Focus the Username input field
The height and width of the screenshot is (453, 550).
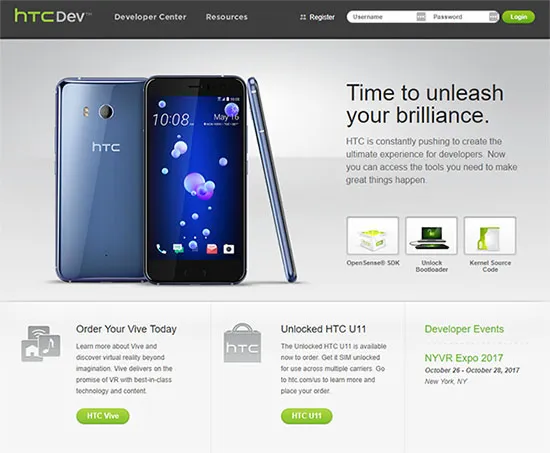(x=381, y=17)
